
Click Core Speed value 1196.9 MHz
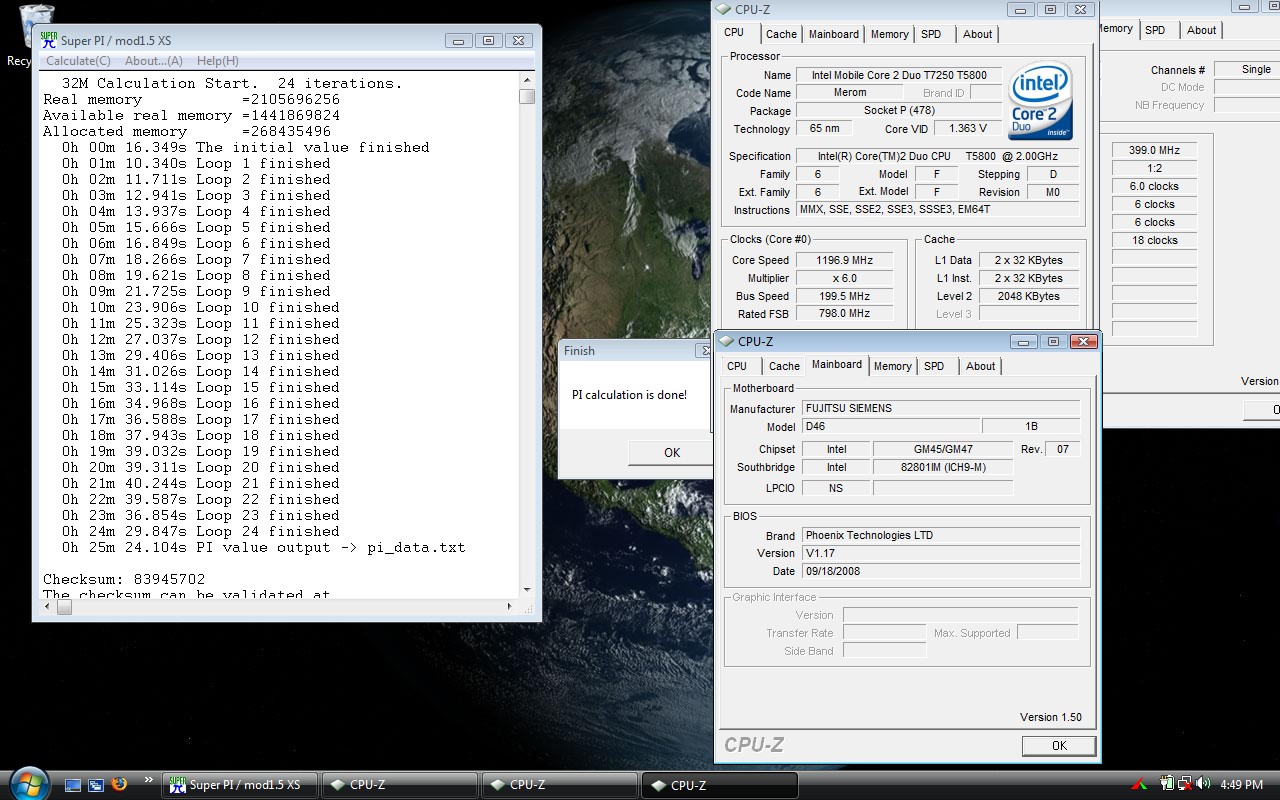point(844,260)
